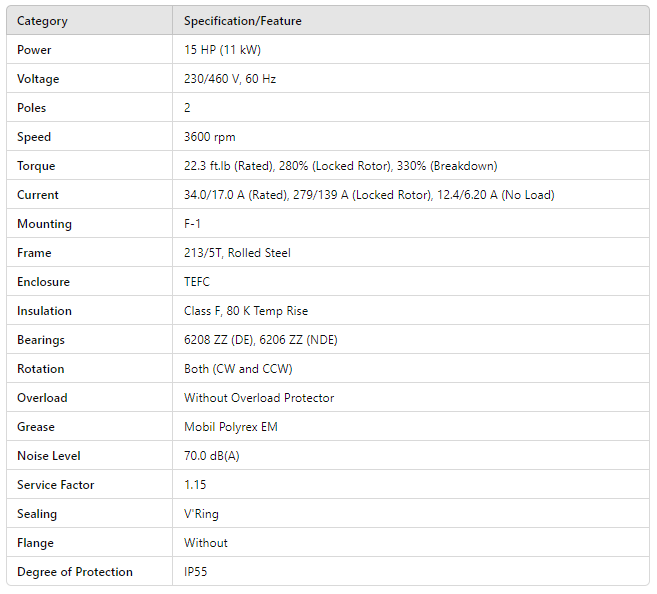The height and width of the screenshot is (594, 657).
Task: Select the Power row label
Action: pos(34,50)
